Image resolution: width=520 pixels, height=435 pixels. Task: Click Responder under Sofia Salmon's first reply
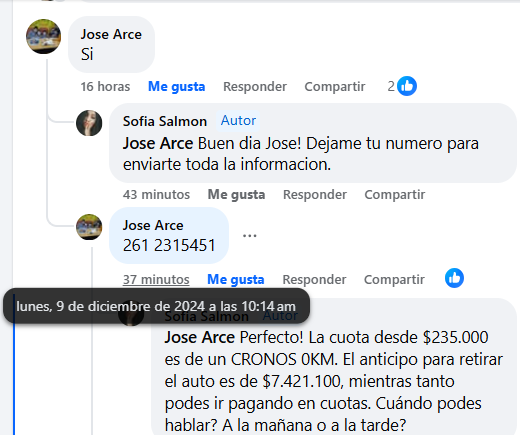click(315, 194)
